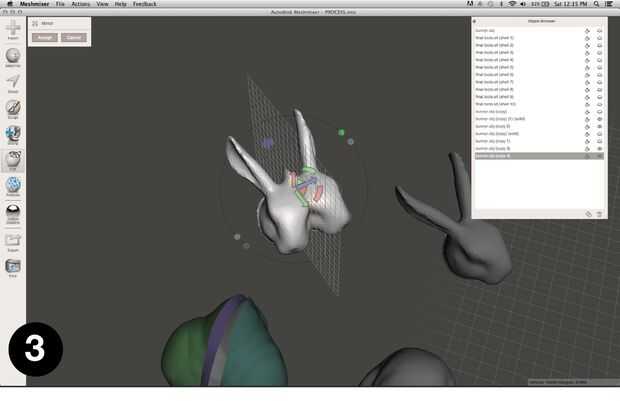Image resolution: width=620 pixels, height=401 pixels.
Task: Open Spotlight search in menu bar
Action: (x=596, y=4)
